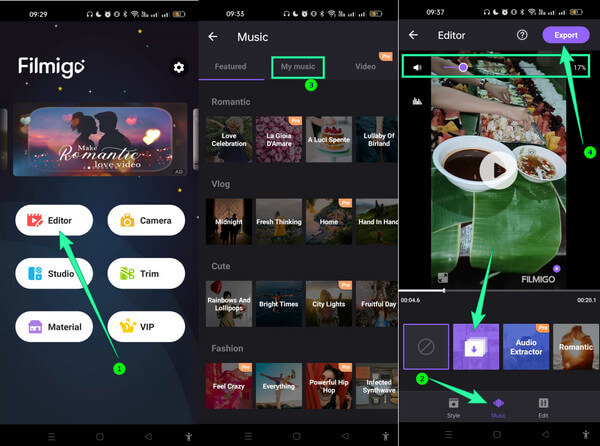Go back from the Editor screen
The image size is (600, 446).
[413, 35]
